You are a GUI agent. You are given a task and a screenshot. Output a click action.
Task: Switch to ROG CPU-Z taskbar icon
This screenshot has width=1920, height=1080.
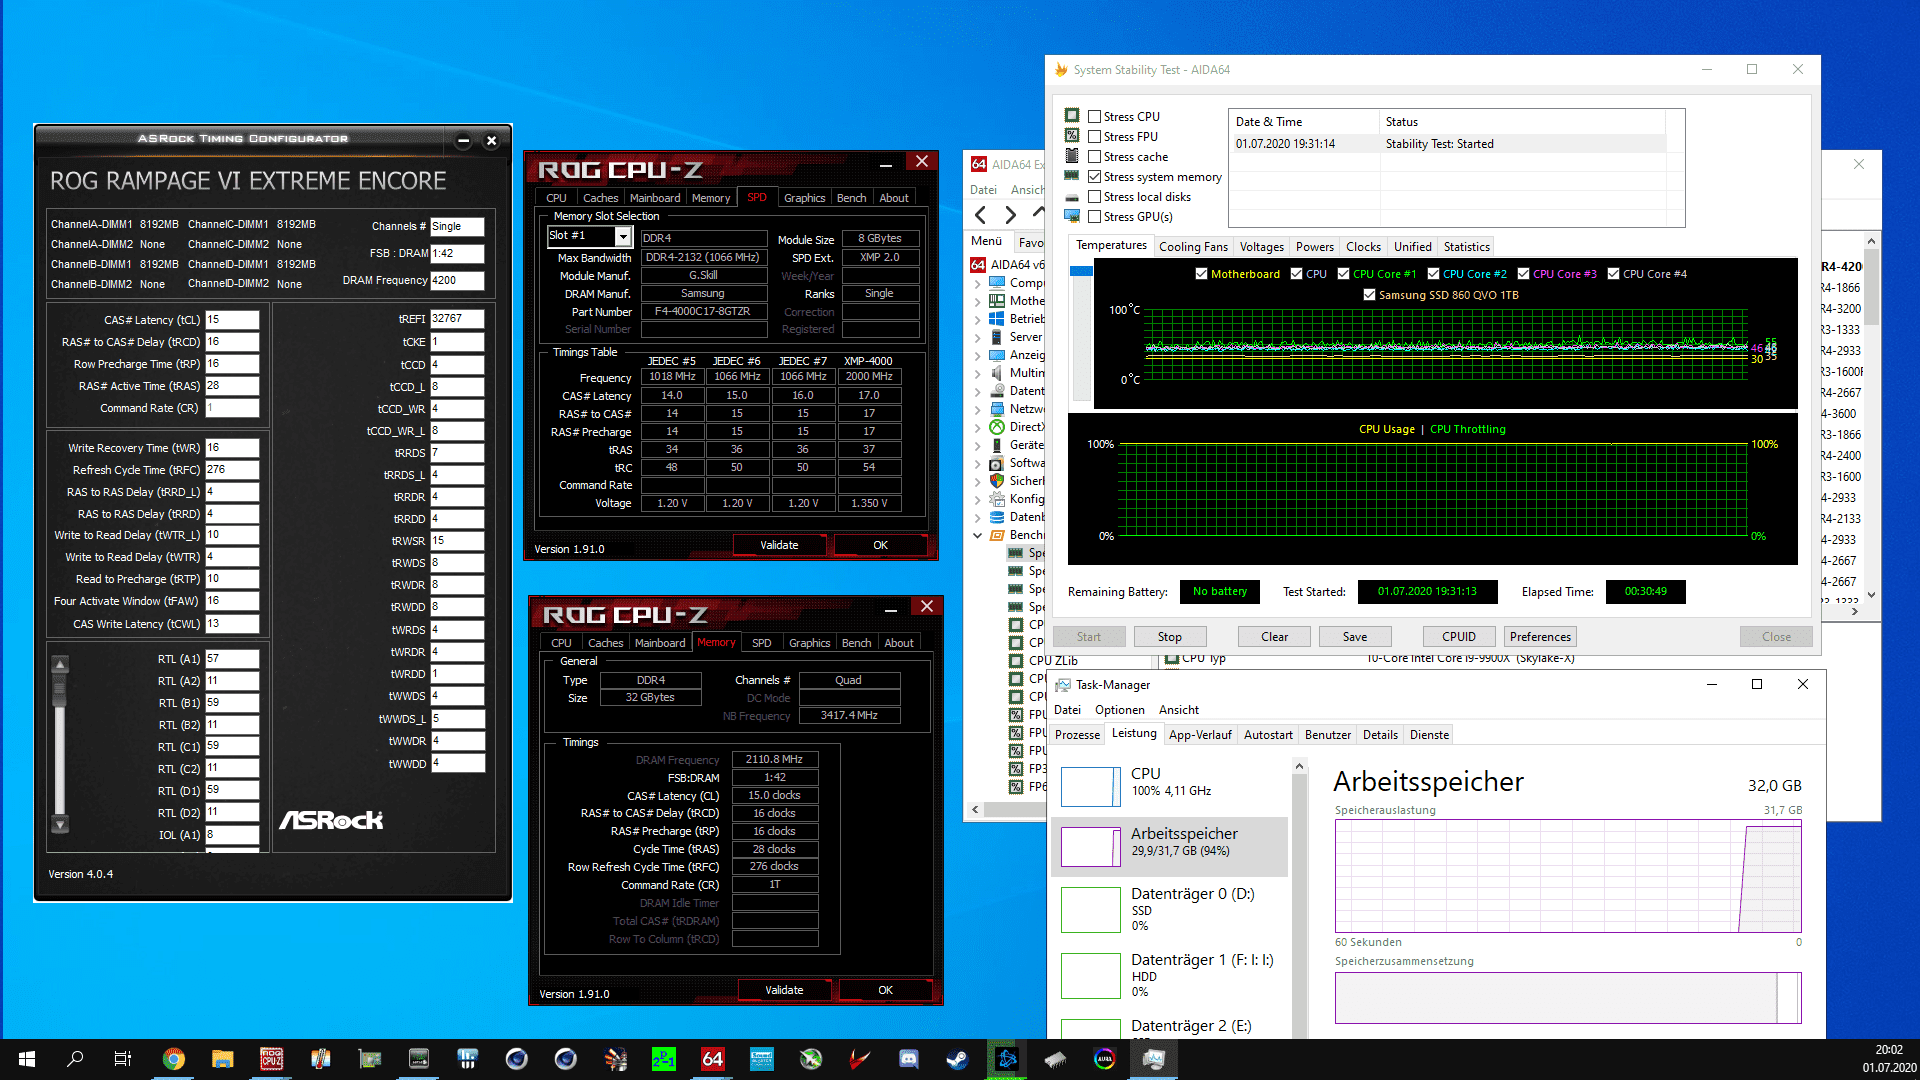tap(271, 1059)
